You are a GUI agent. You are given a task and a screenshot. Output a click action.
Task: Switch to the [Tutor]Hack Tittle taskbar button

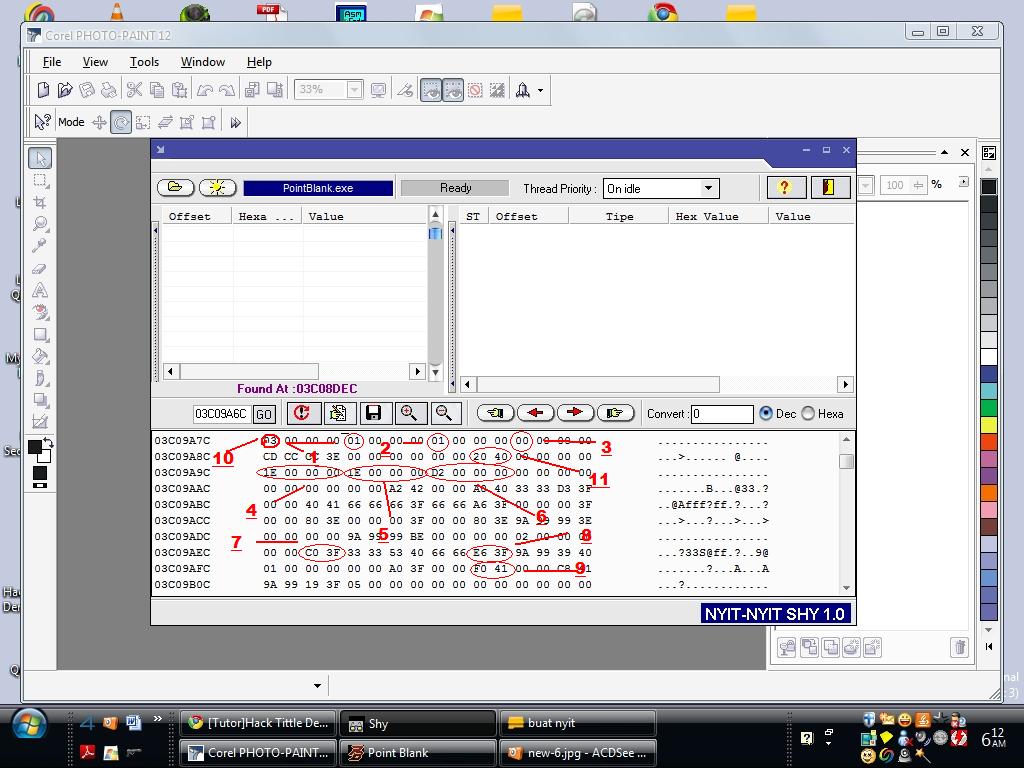(257, 723)
